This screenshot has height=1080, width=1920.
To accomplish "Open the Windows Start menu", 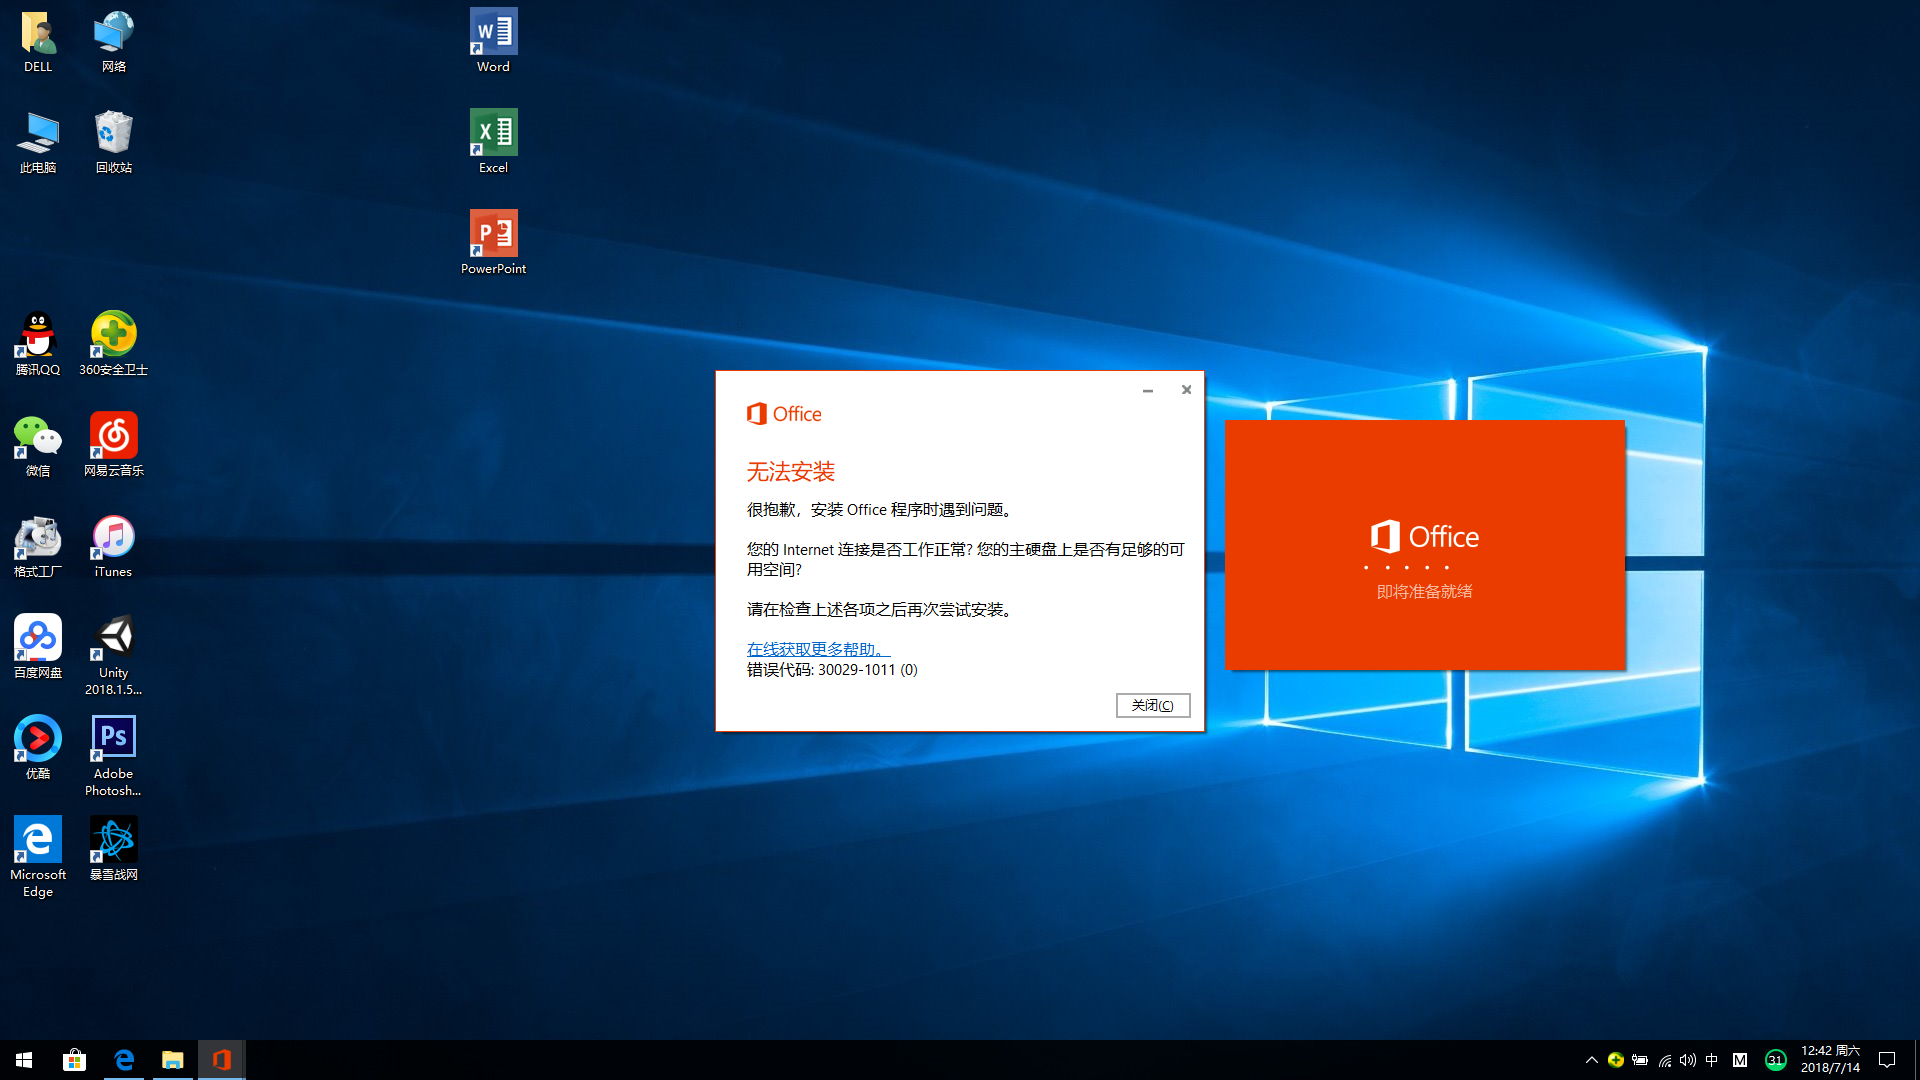I will (24, 1060).
